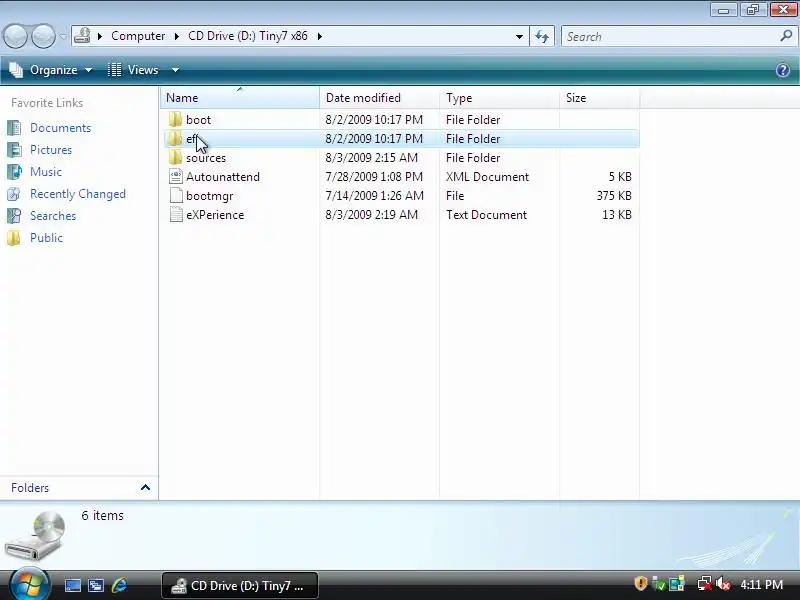Open Public favorite link
800x600 pixels.
(x=46, y=238)
